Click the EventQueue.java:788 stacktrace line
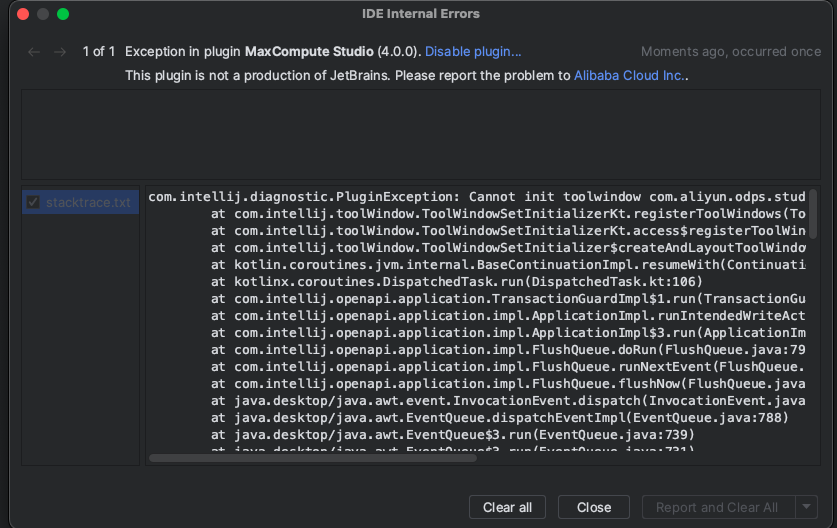This screenshot has width=837, height=528. (500, 417)
